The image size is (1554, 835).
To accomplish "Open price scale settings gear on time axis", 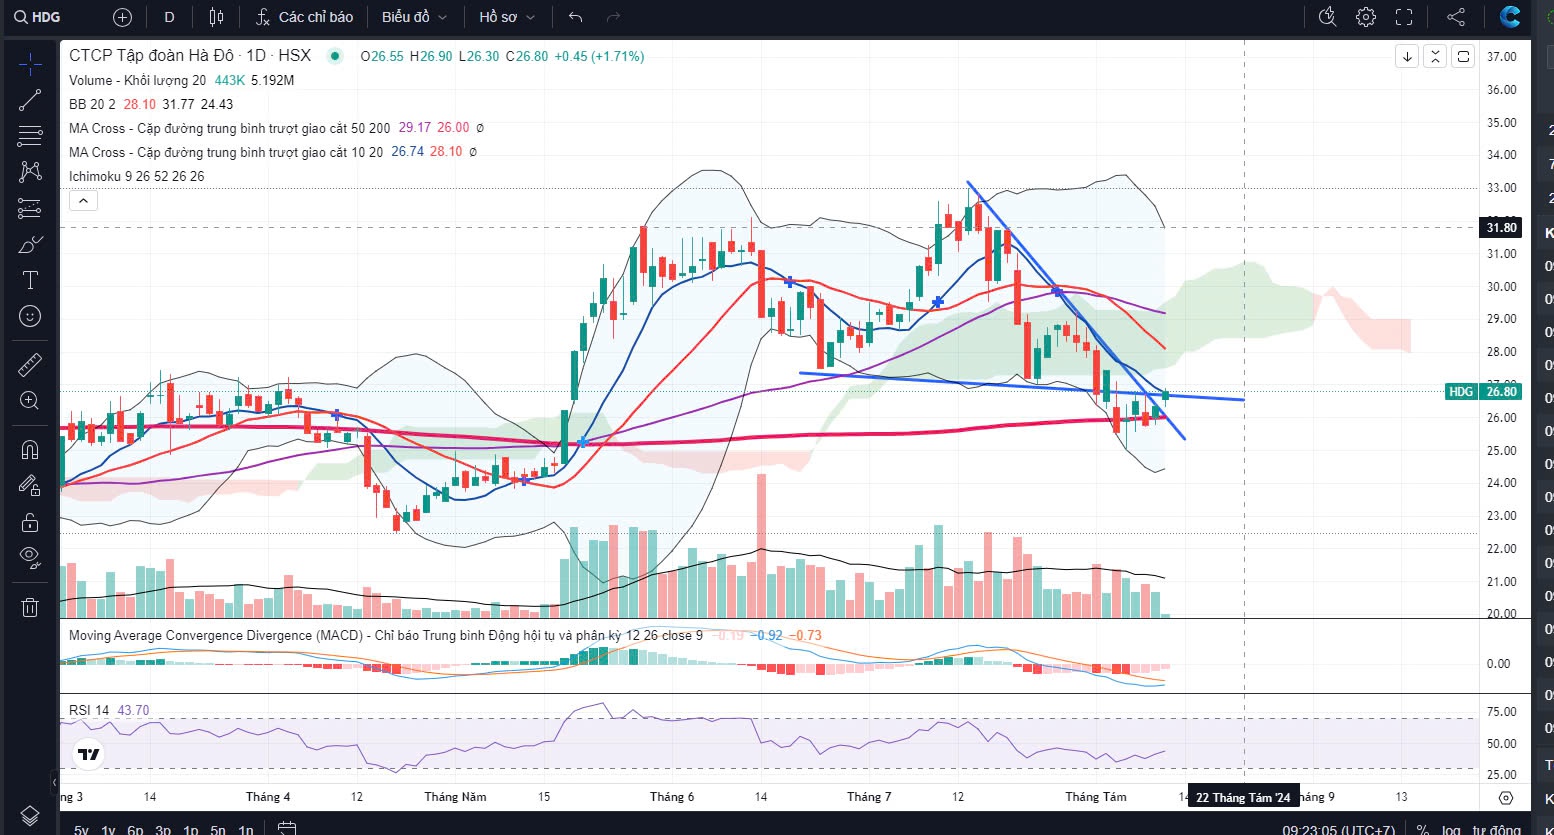I will tap(1506, 798).
